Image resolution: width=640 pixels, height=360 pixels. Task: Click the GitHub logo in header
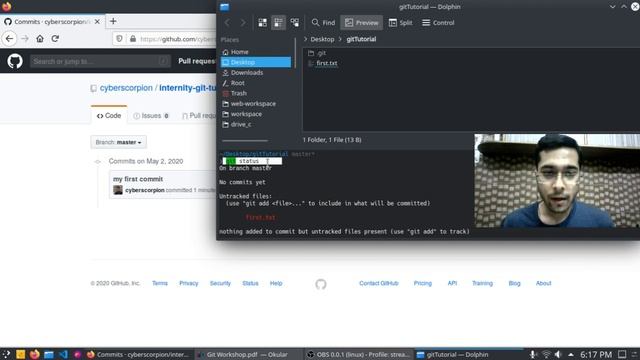coord(15,61)
